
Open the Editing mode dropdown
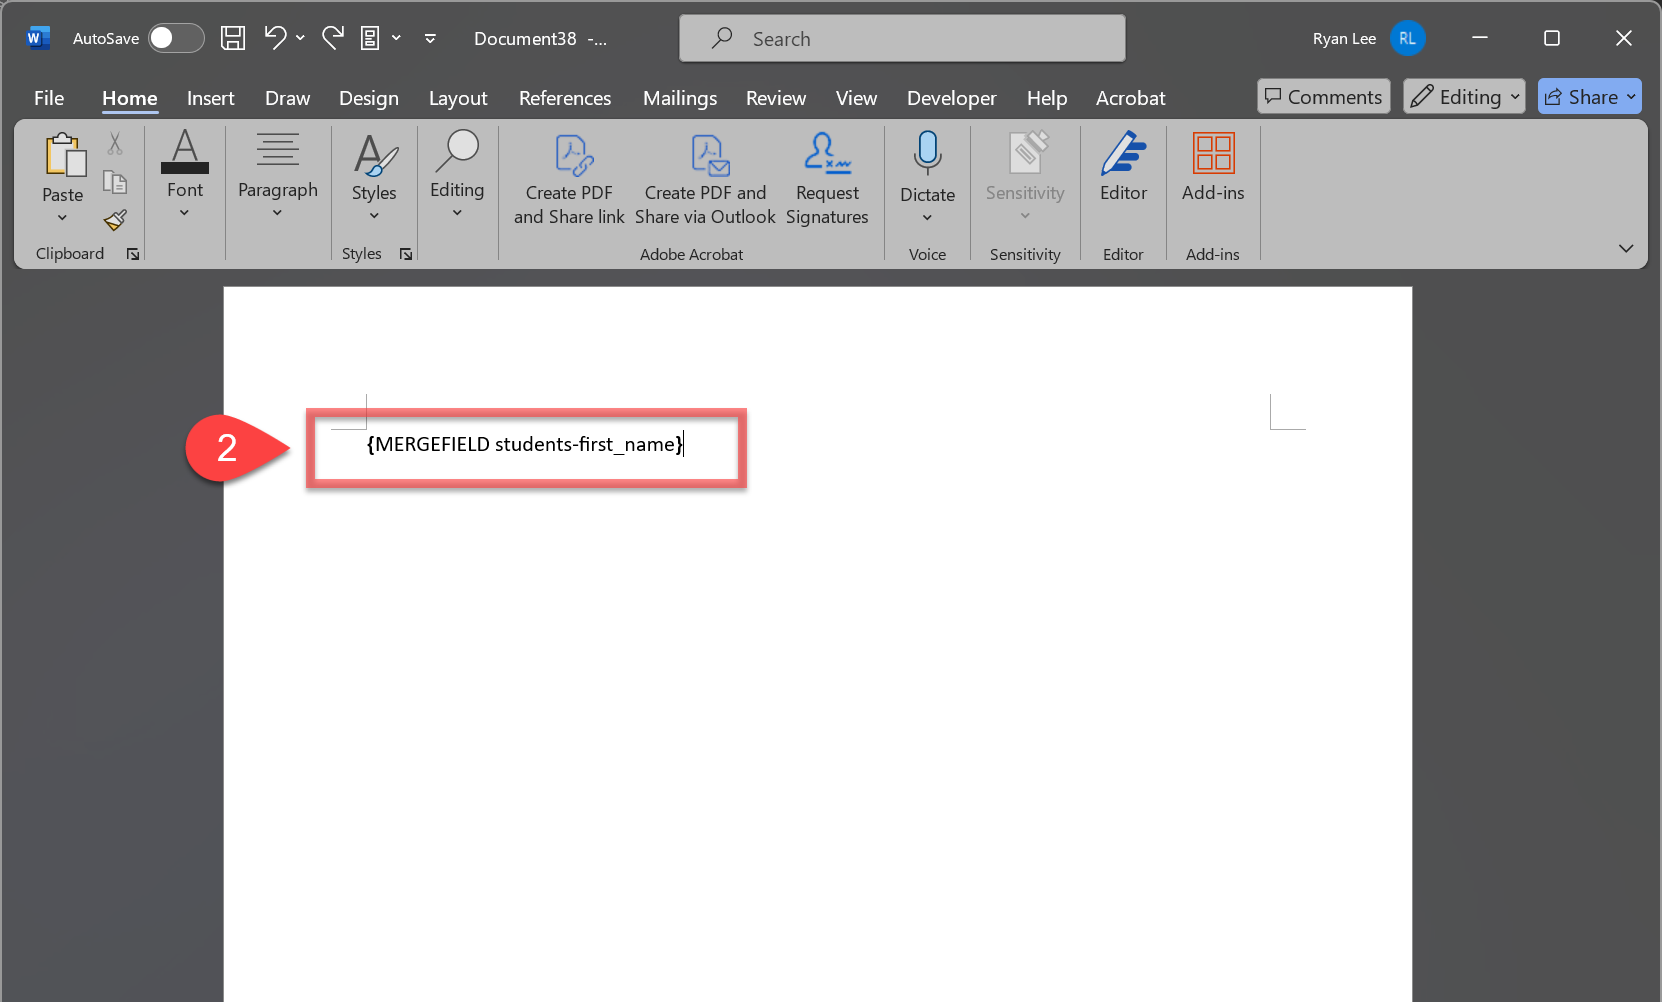[1464, 97]
